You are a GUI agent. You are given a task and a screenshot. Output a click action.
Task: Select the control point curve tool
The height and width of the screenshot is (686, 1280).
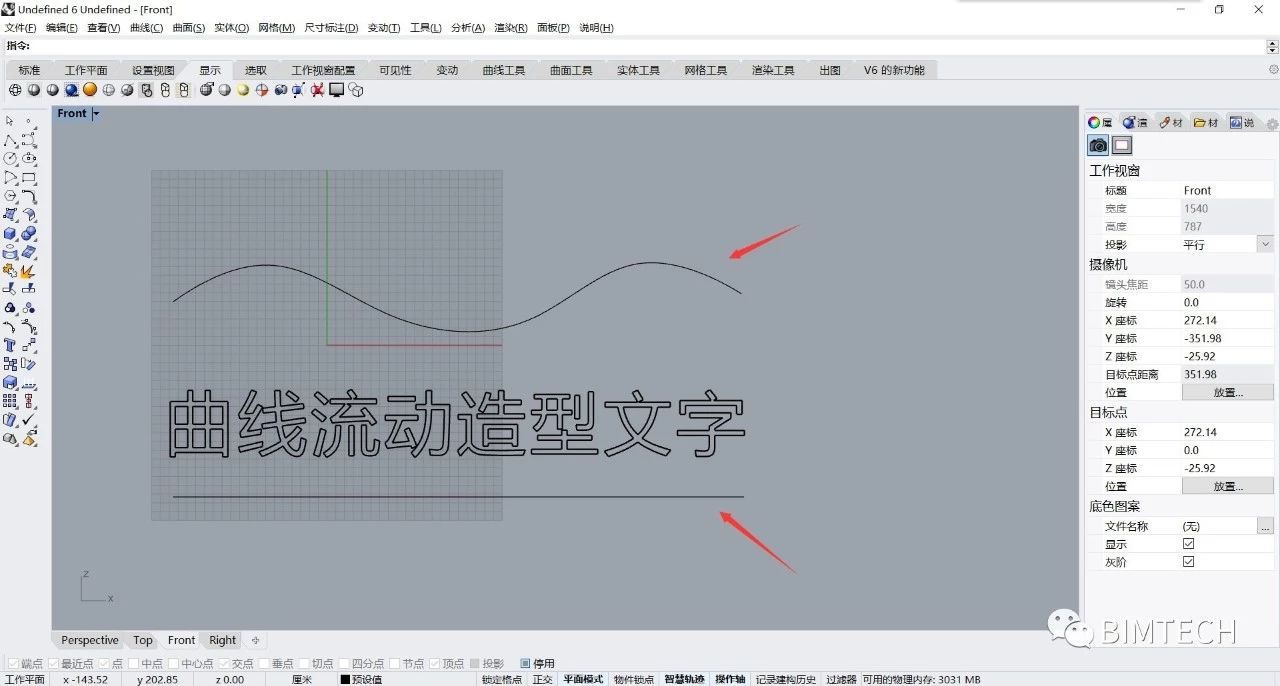29,140
